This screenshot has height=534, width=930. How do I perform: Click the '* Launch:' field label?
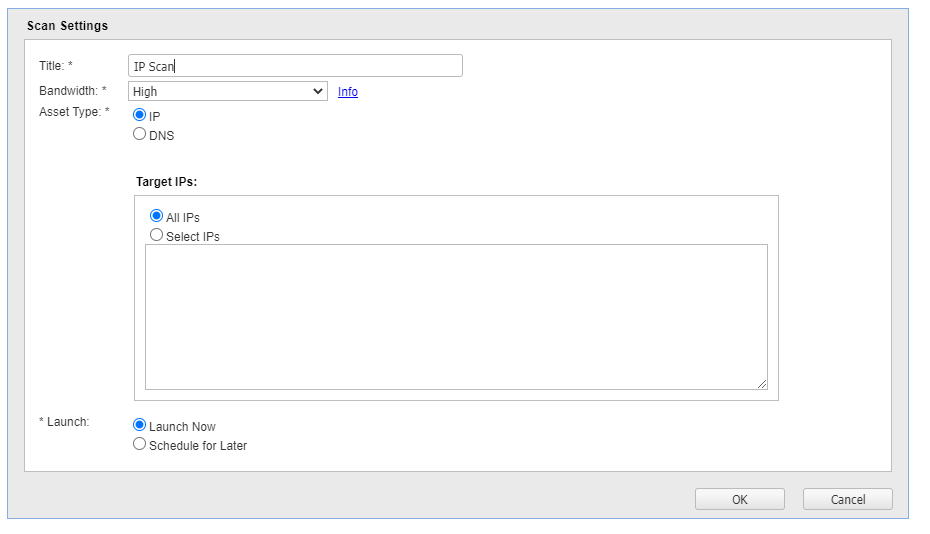click(64, 422)
